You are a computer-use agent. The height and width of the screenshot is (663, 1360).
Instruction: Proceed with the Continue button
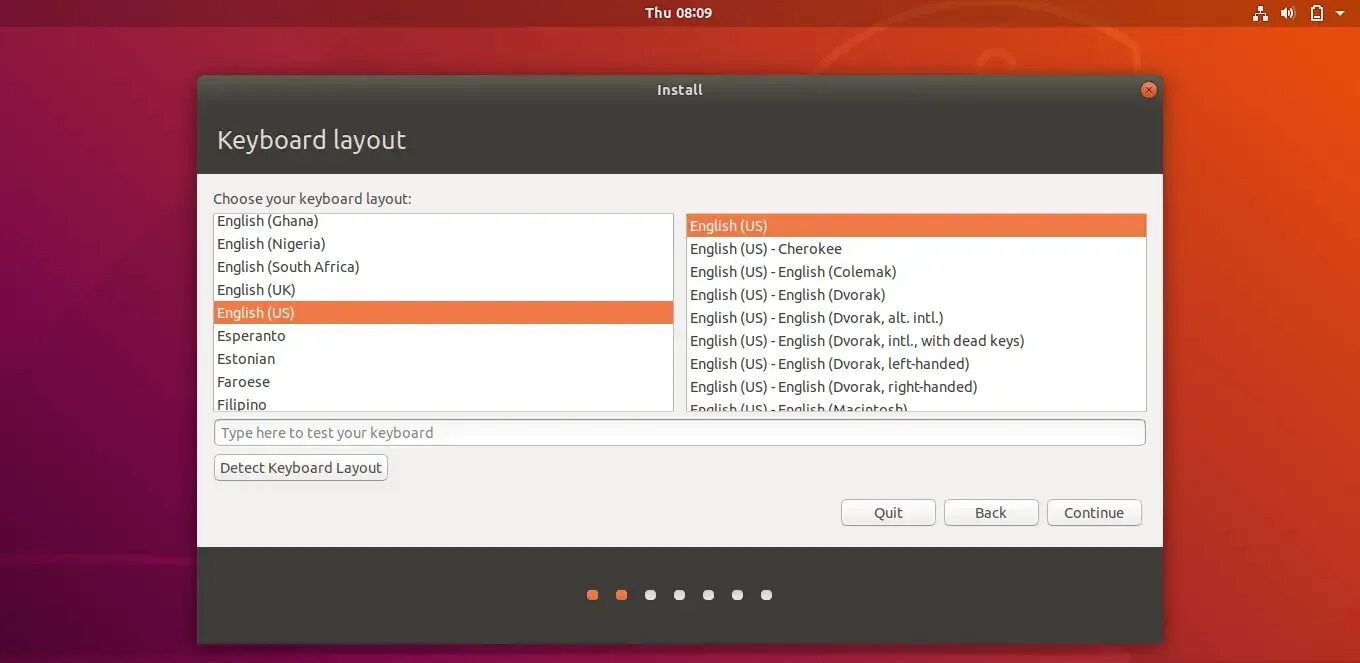point(1094,513)
